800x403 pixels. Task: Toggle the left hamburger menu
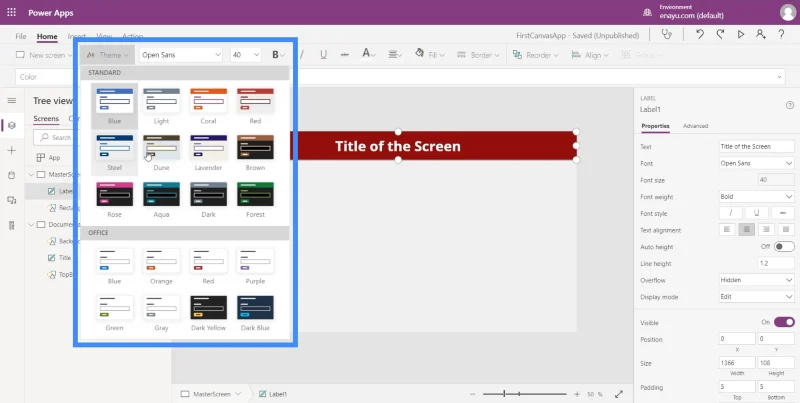(x=12, y=100)
